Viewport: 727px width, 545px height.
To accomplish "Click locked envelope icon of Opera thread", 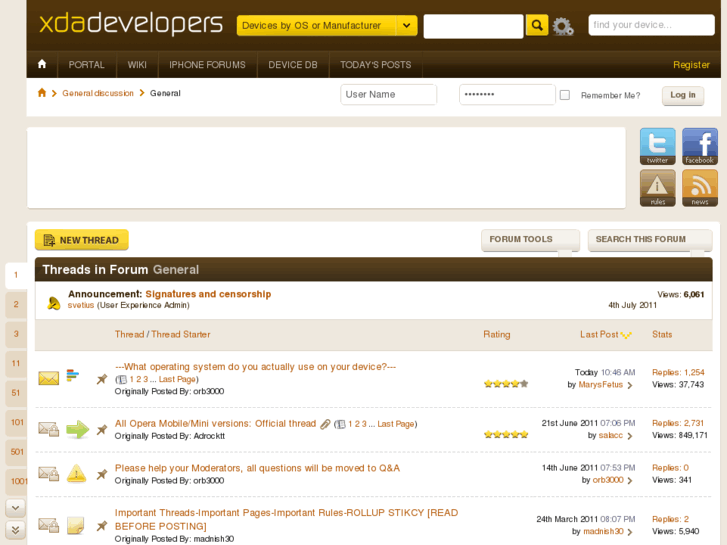I will 49,429.
